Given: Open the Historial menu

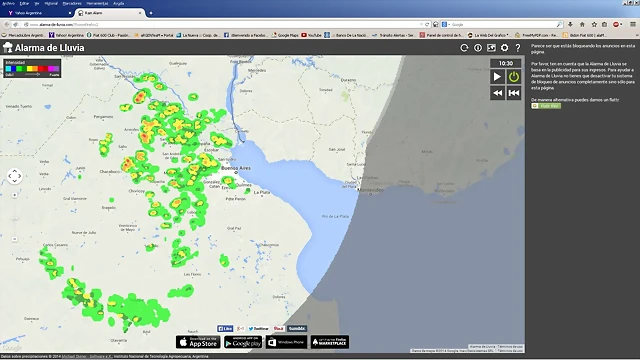Looking at the screenshot, I should [51, 3].
